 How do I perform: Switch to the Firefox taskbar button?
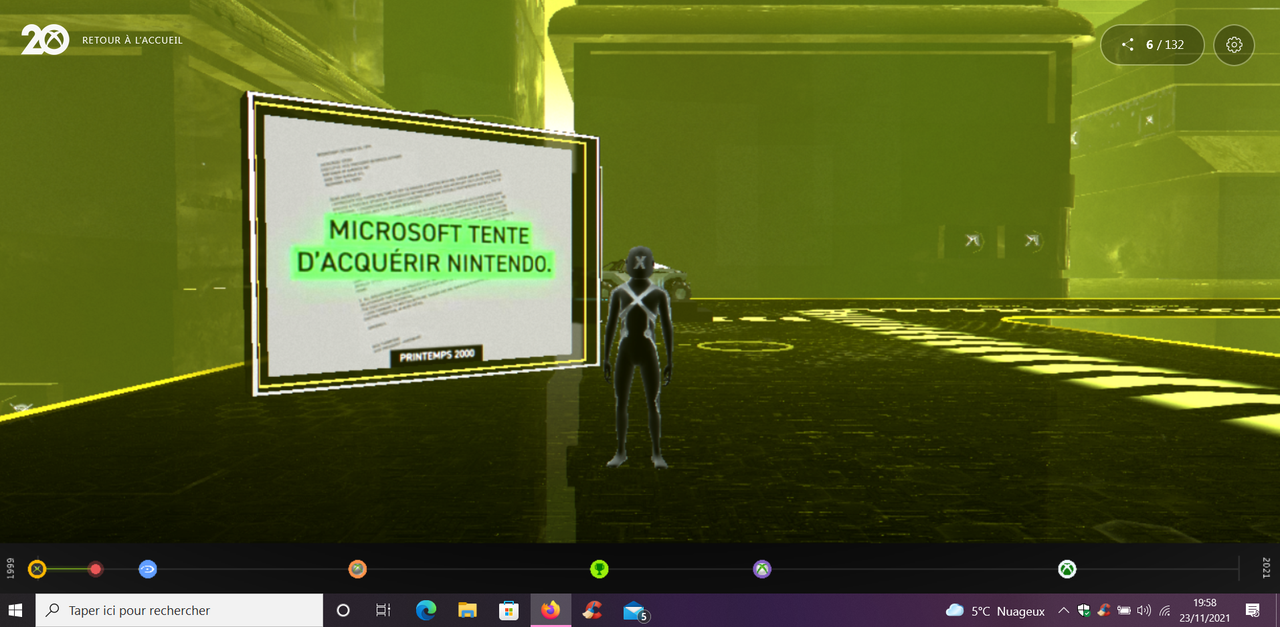[550, 610]
